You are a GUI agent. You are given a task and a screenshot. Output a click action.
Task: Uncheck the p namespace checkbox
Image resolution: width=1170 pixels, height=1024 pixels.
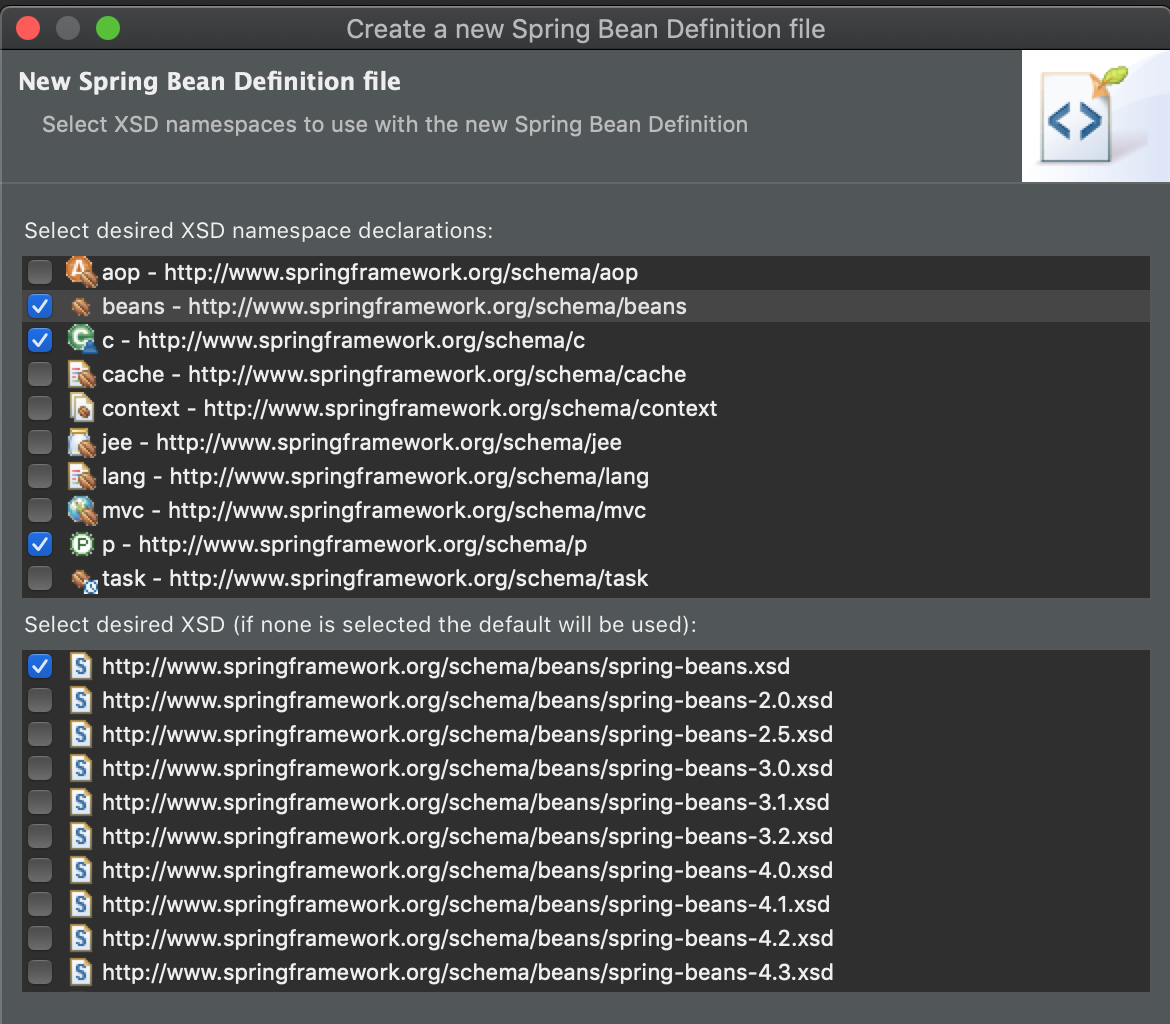point(40,544)
